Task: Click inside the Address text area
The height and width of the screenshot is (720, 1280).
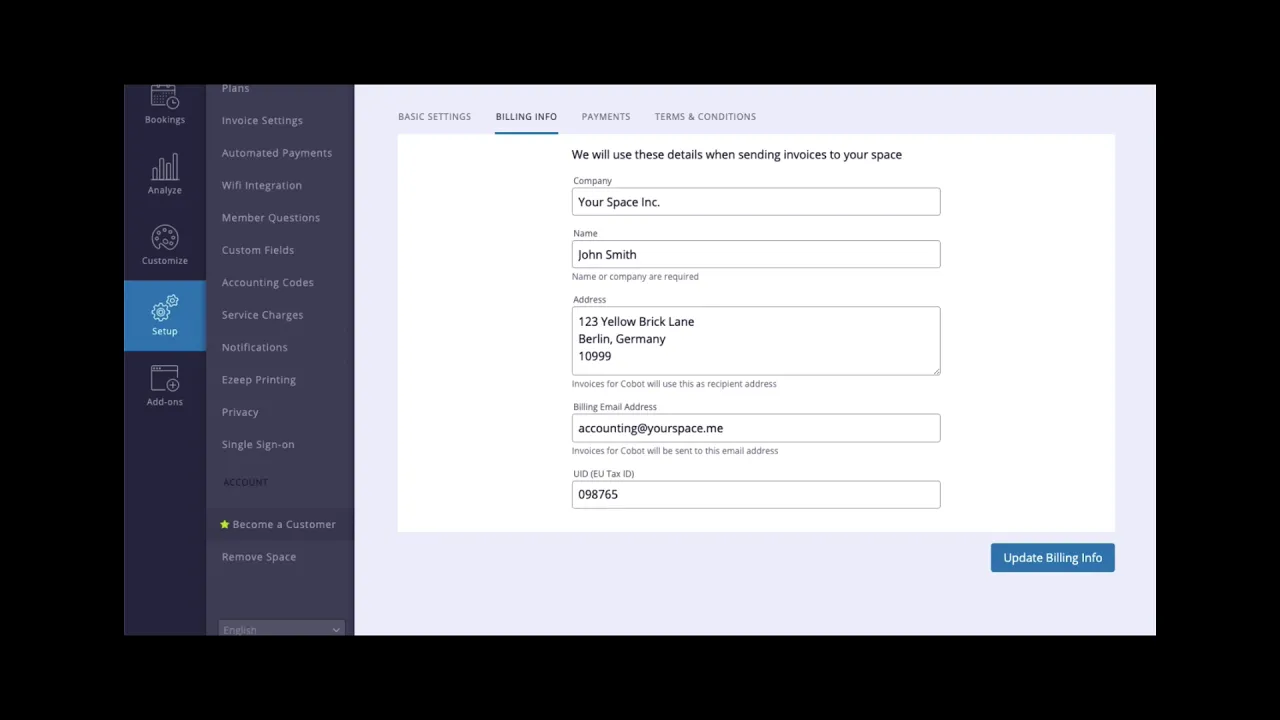Action: pyautogui.click(x=756, y=341)
